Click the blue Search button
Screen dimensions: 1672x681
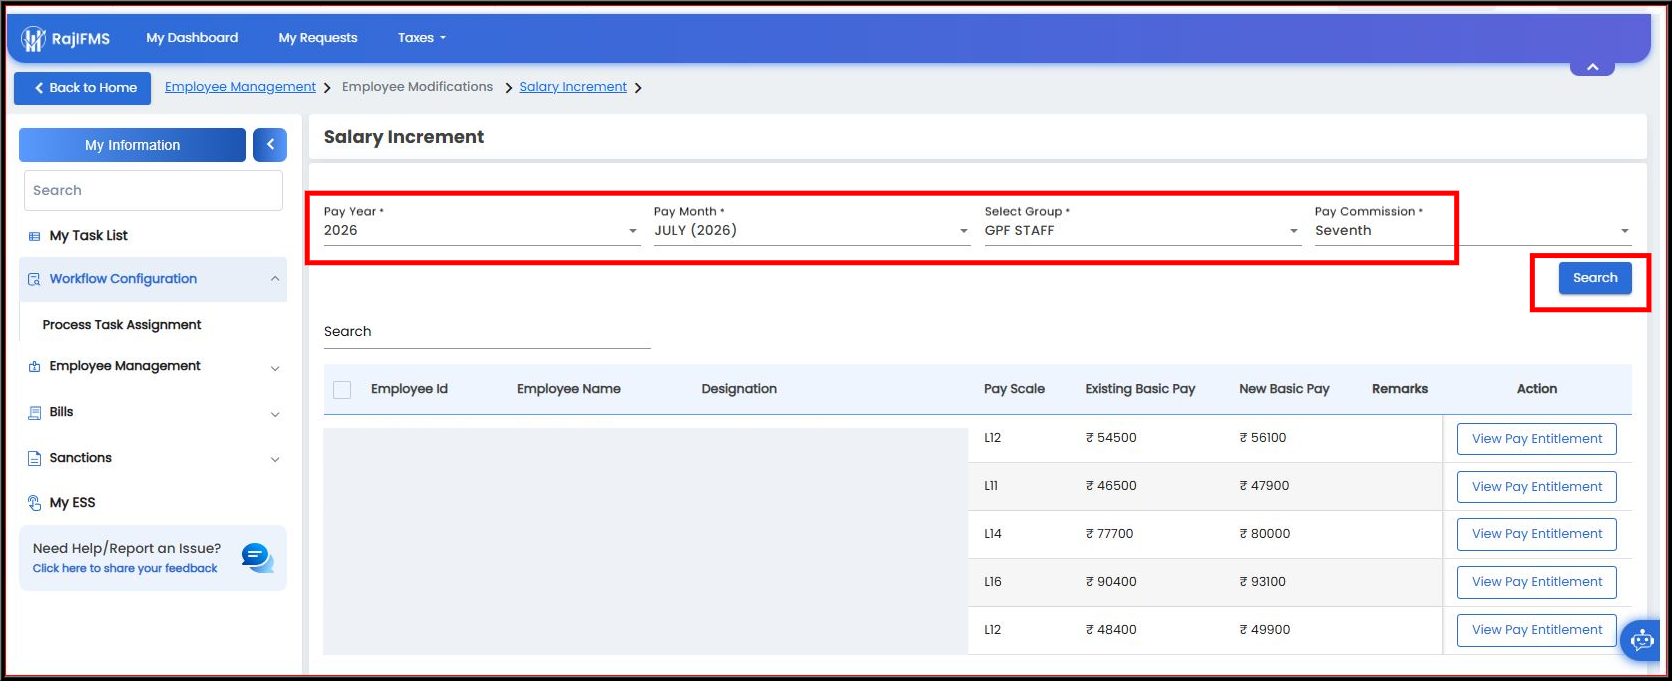1595,278
